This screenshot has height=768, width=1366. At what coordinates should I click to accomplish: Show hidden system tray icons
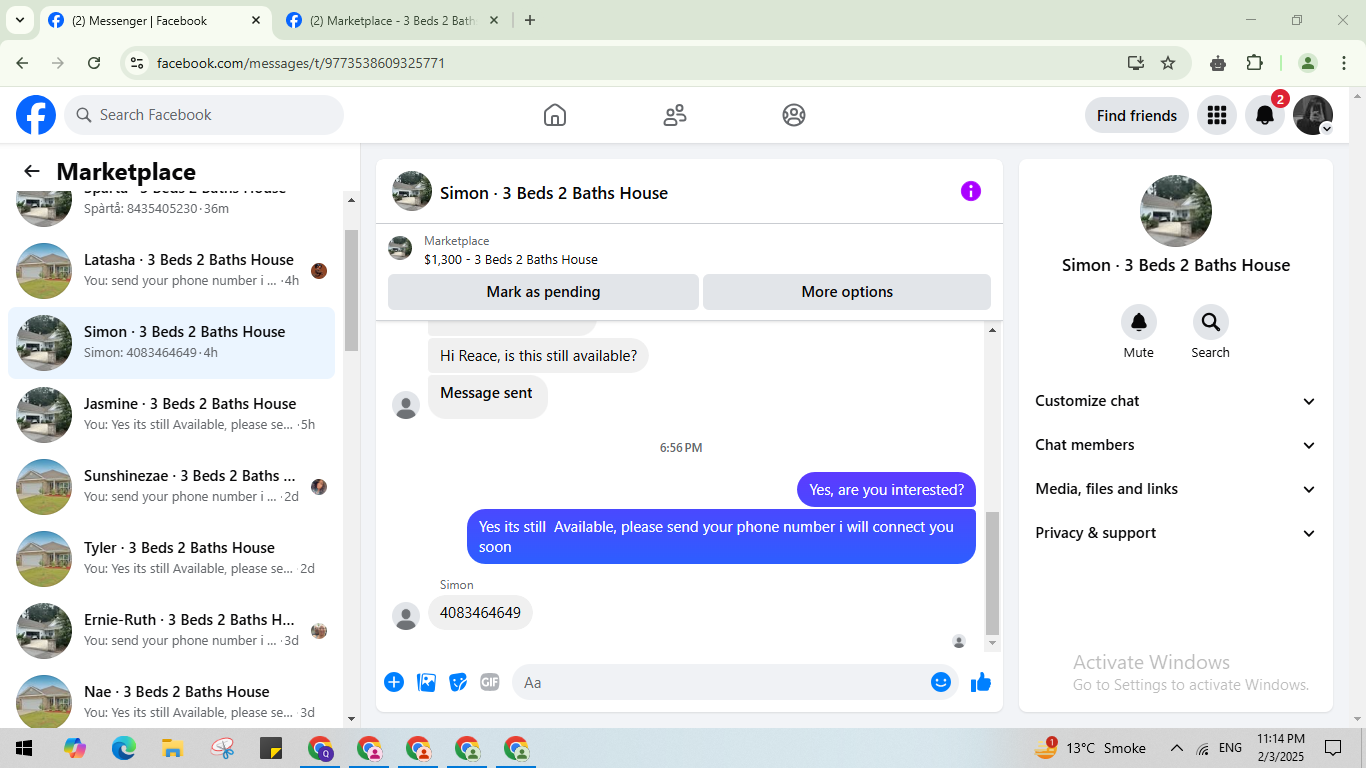pyautogui.click(x=1177, y=748)
